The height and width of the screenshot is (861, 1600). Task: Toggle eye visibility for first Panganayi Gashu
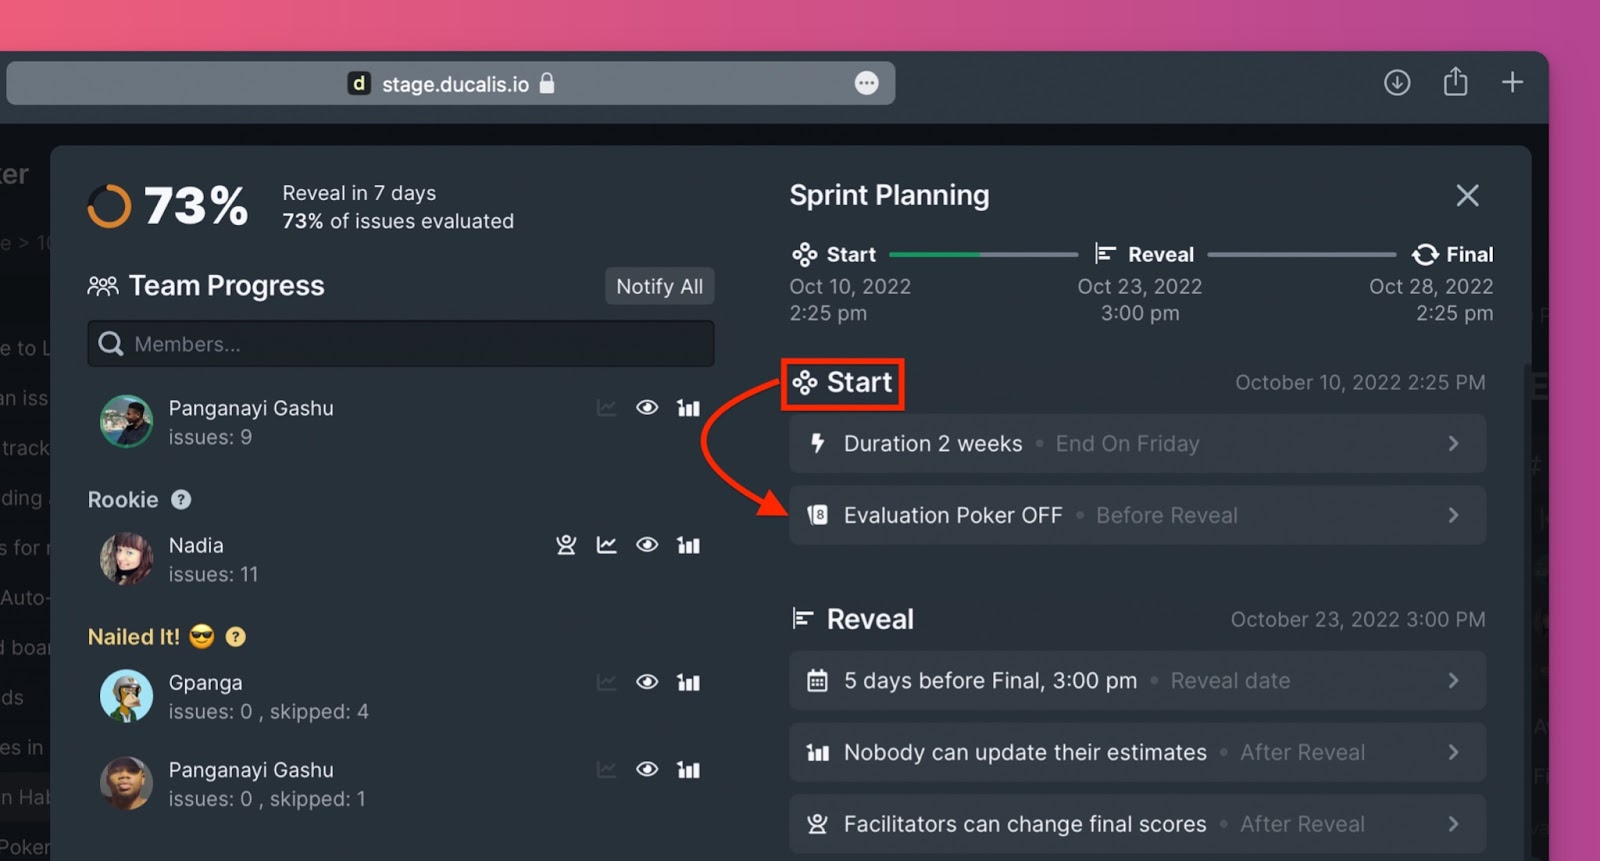647,408
